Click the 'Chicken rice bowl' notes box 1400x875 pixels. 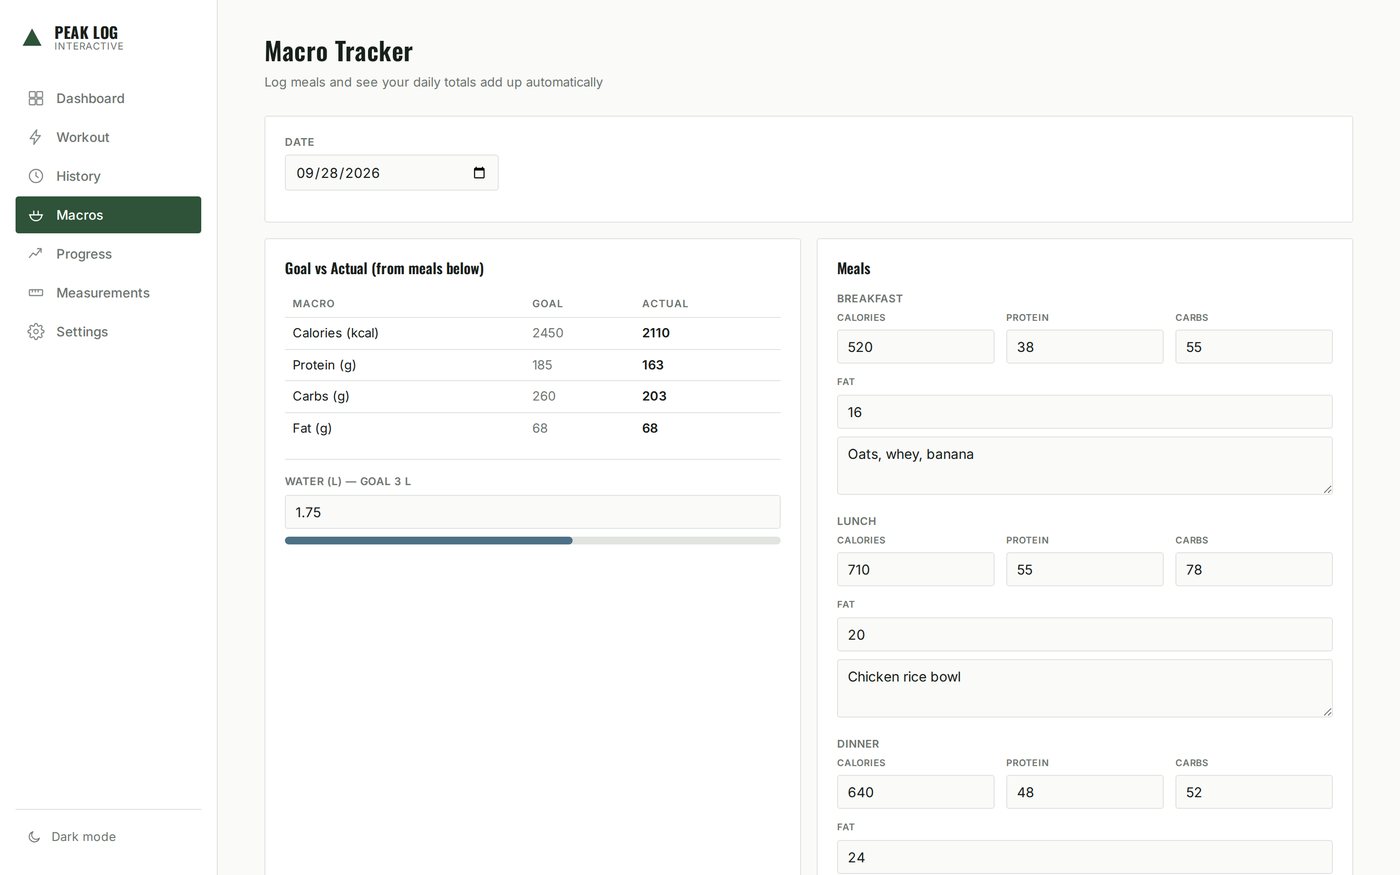[x=1084, y=688]
